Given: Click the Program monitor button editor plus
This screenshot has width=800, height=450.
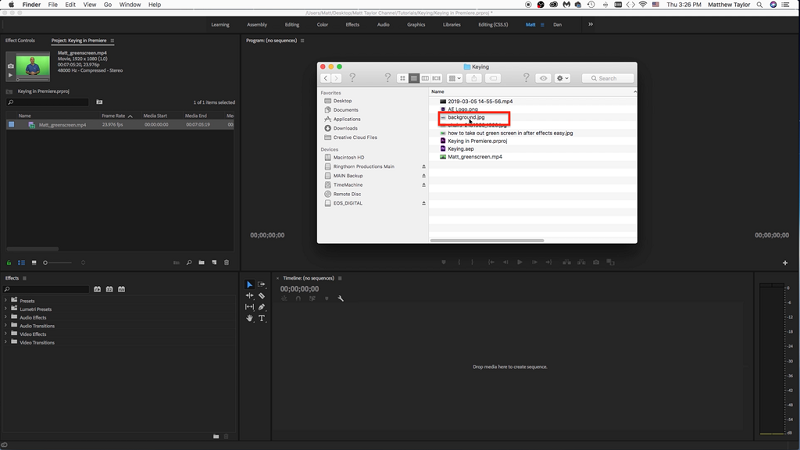Looking at the screenshot, I should [x=785, y=263].
